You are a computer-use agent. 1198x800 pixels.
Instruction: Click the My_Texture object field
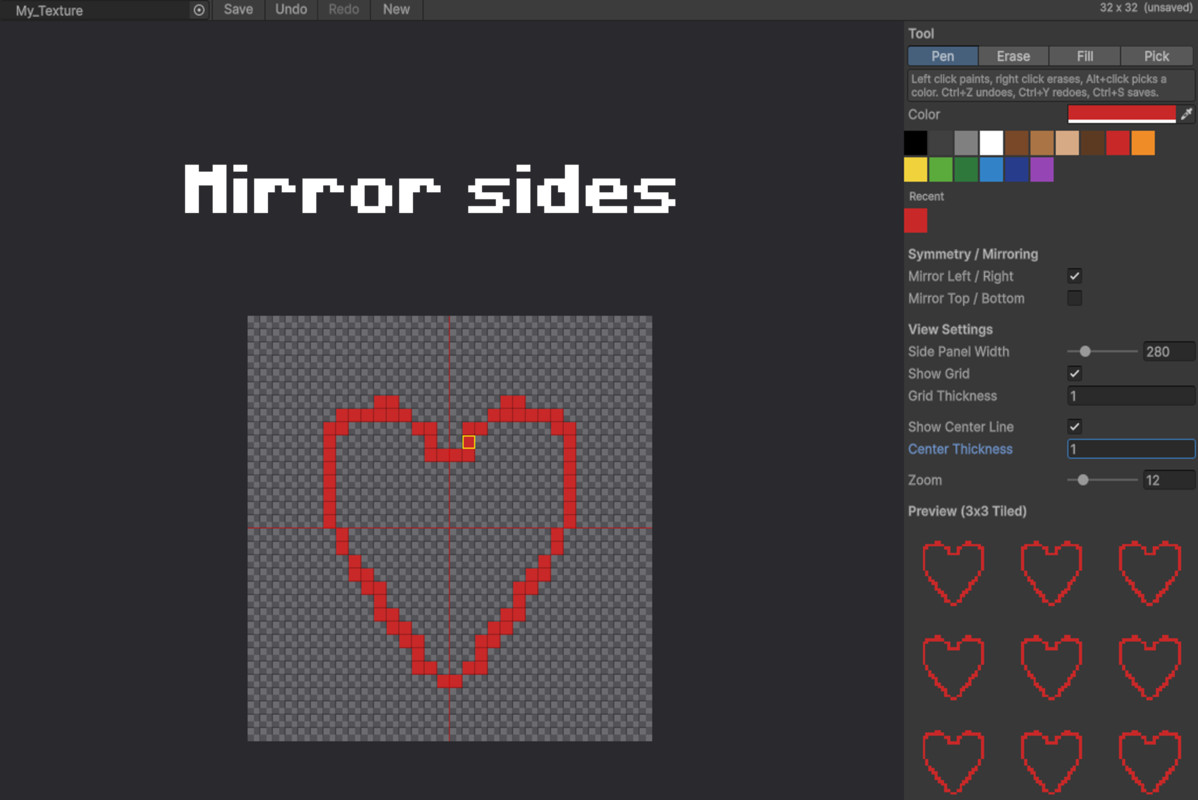click(104, 10)
